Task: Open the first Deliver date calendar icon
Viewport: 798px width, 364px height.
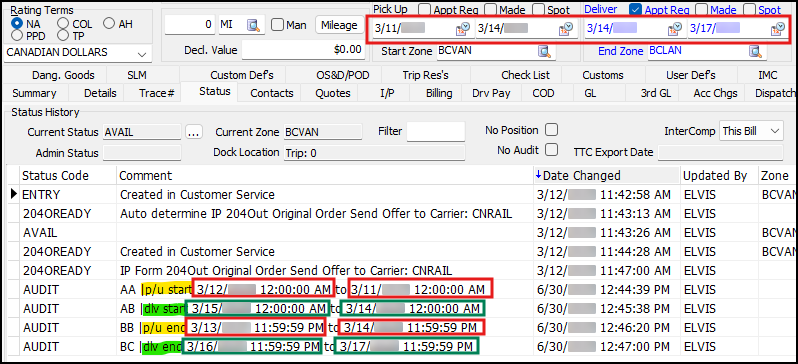Action: (x=674, y=29)
